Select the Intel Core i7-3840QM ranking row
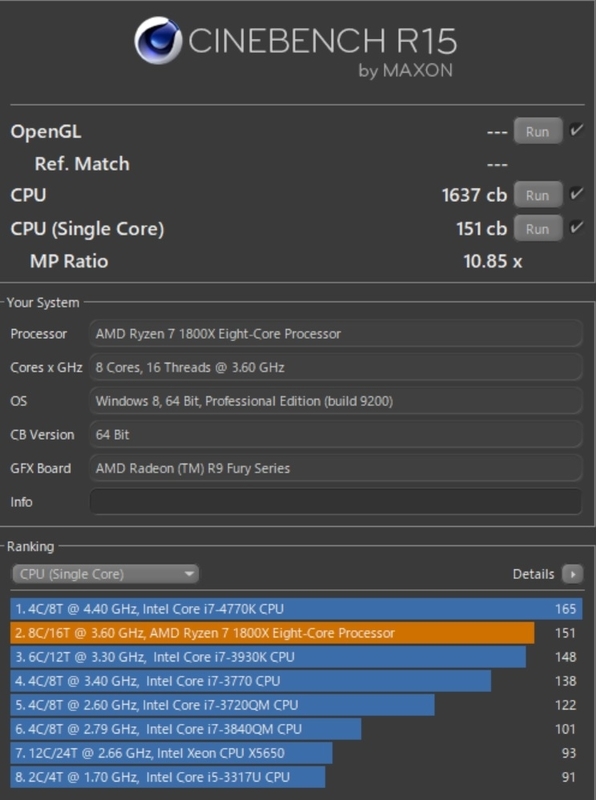This screenshot has height=800, width=596. tap(296, 729)
